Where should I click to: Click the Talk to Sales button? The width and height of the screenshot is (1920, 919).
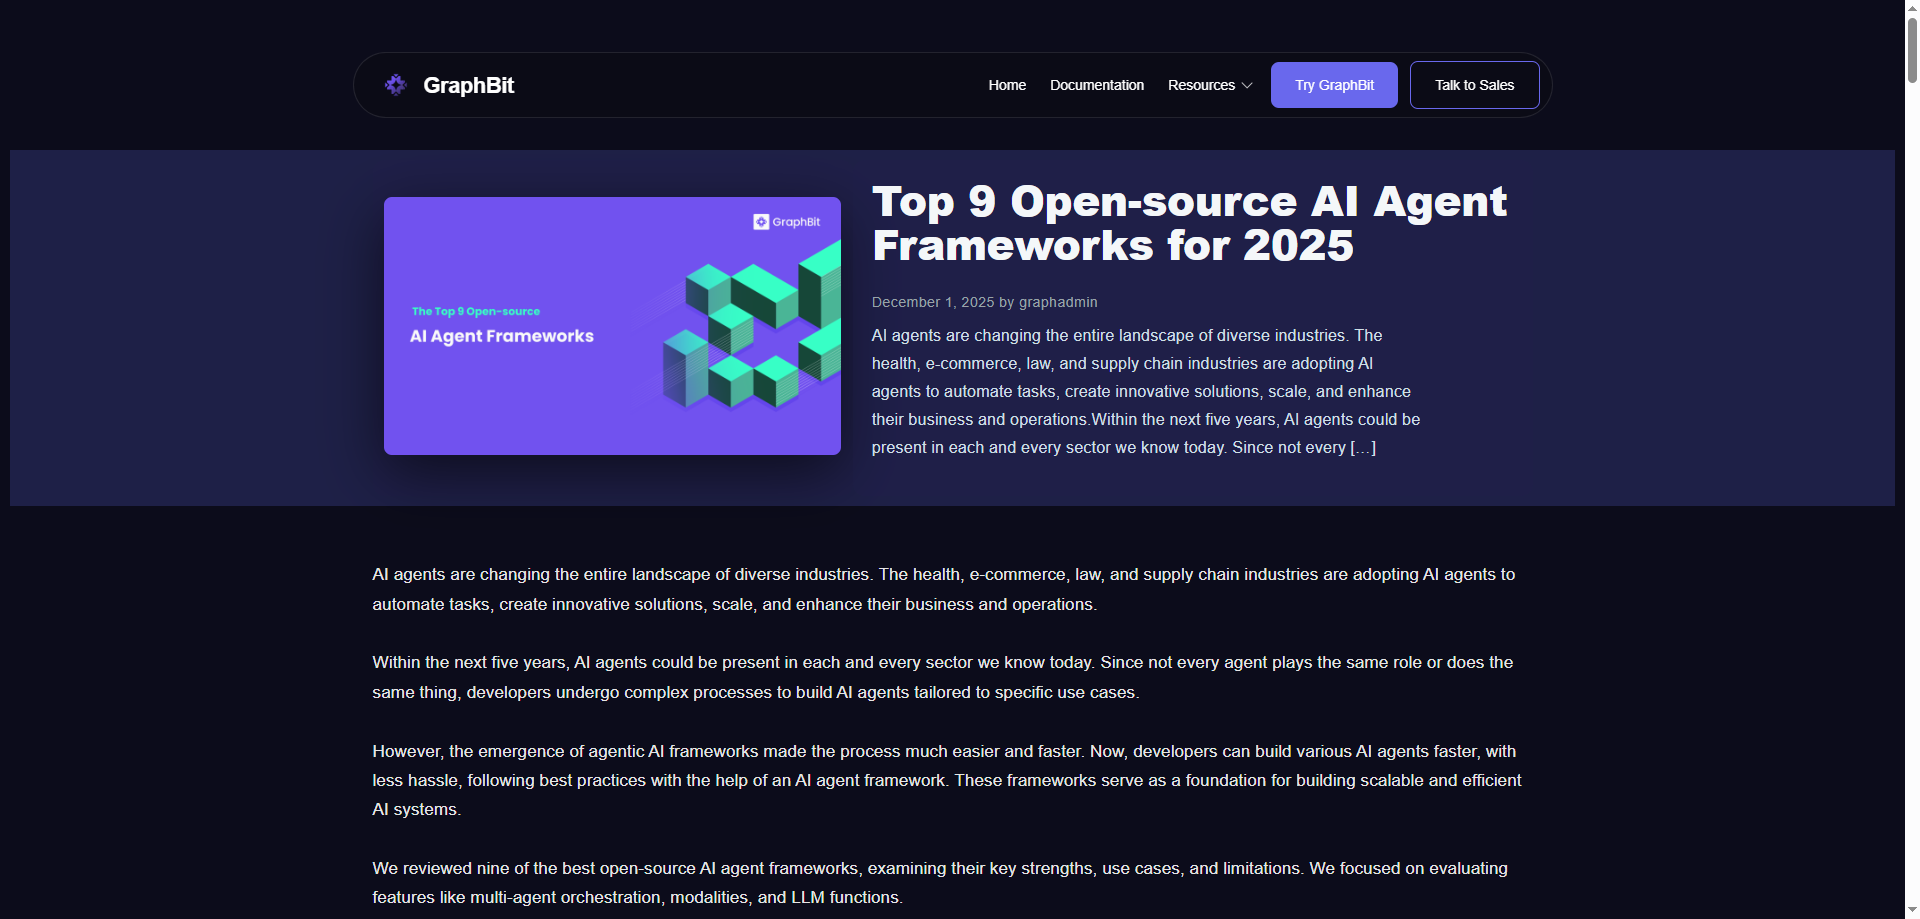[1474, 85]
